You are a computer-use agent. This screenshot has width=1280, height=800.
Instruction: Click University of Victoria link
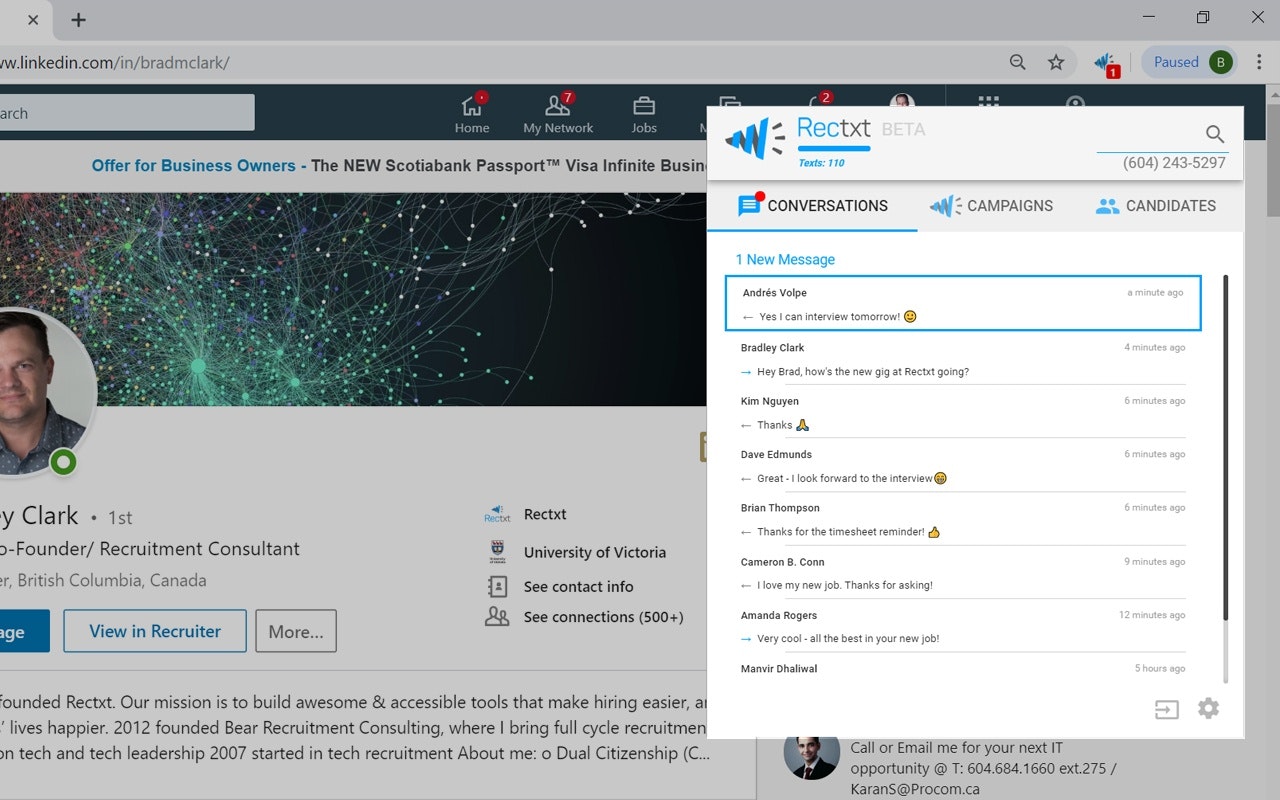(594, 552)
